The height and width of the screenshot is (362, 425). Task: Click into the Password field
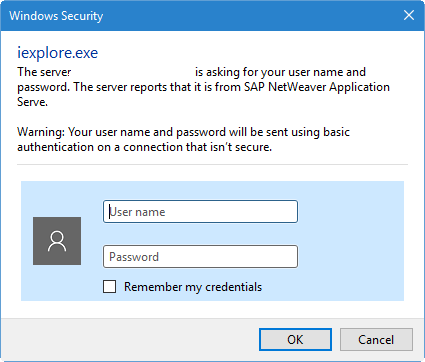tap(200, 257)
